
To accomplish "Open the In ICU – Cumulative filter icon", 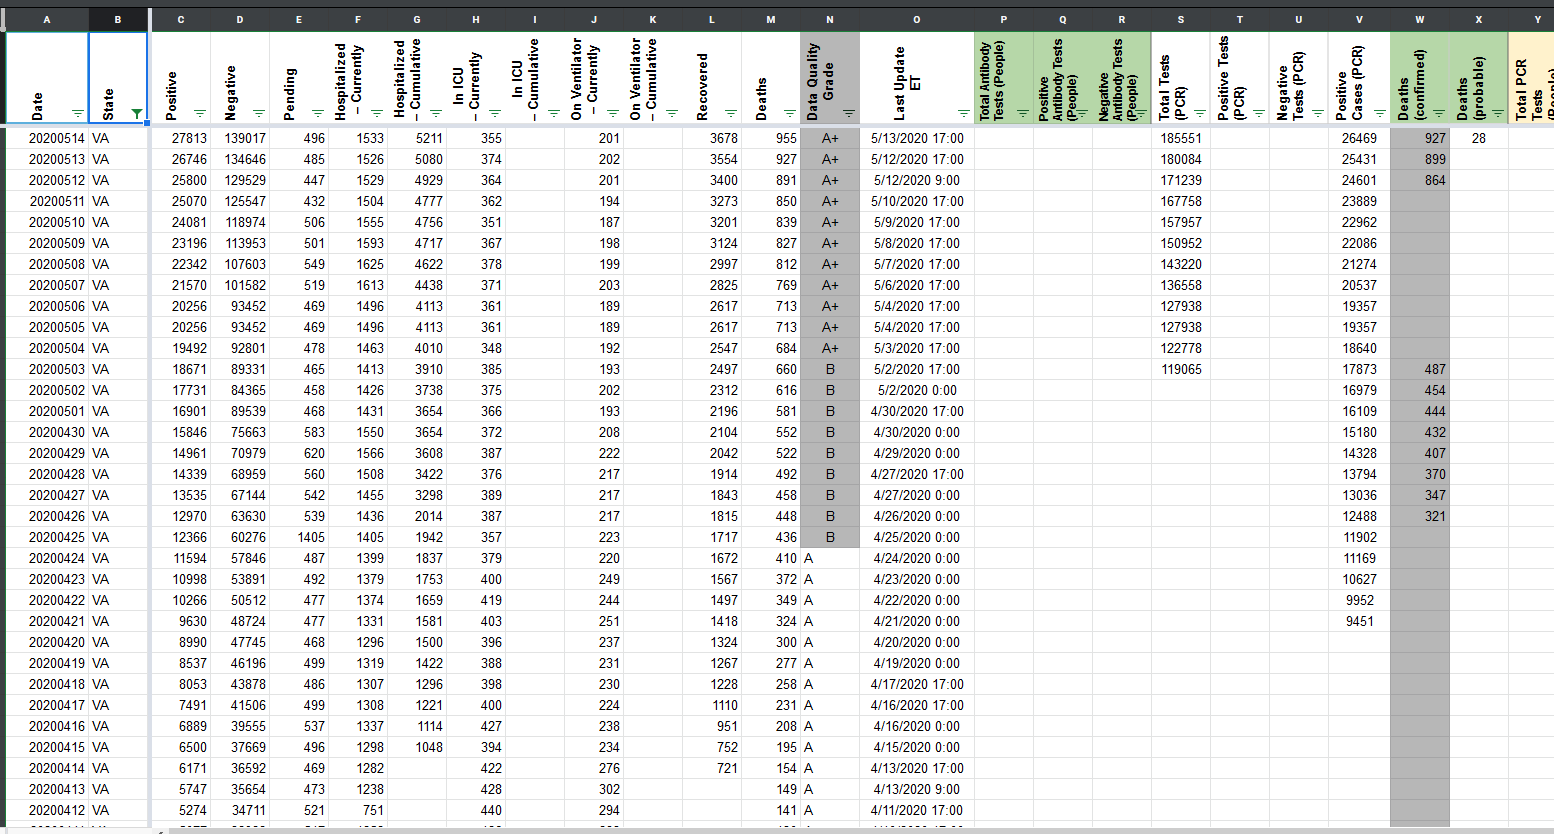I will pyautogui.click(x=554, y=113).
